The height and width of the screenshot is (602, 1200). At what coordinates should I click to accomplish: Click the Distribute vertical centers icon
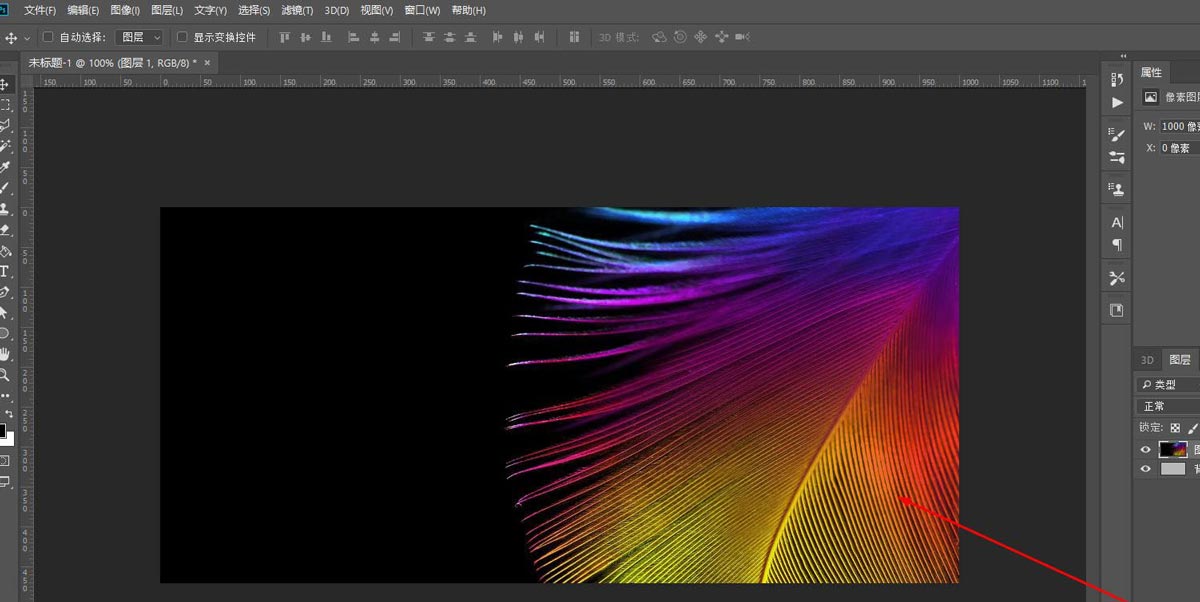[x=450, y=37]
